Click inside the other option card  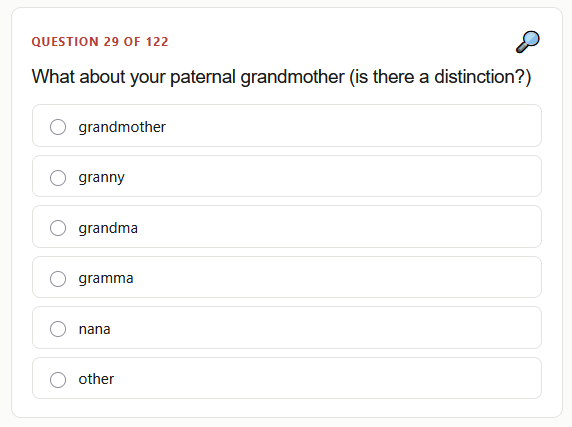[x=287, y=378]
